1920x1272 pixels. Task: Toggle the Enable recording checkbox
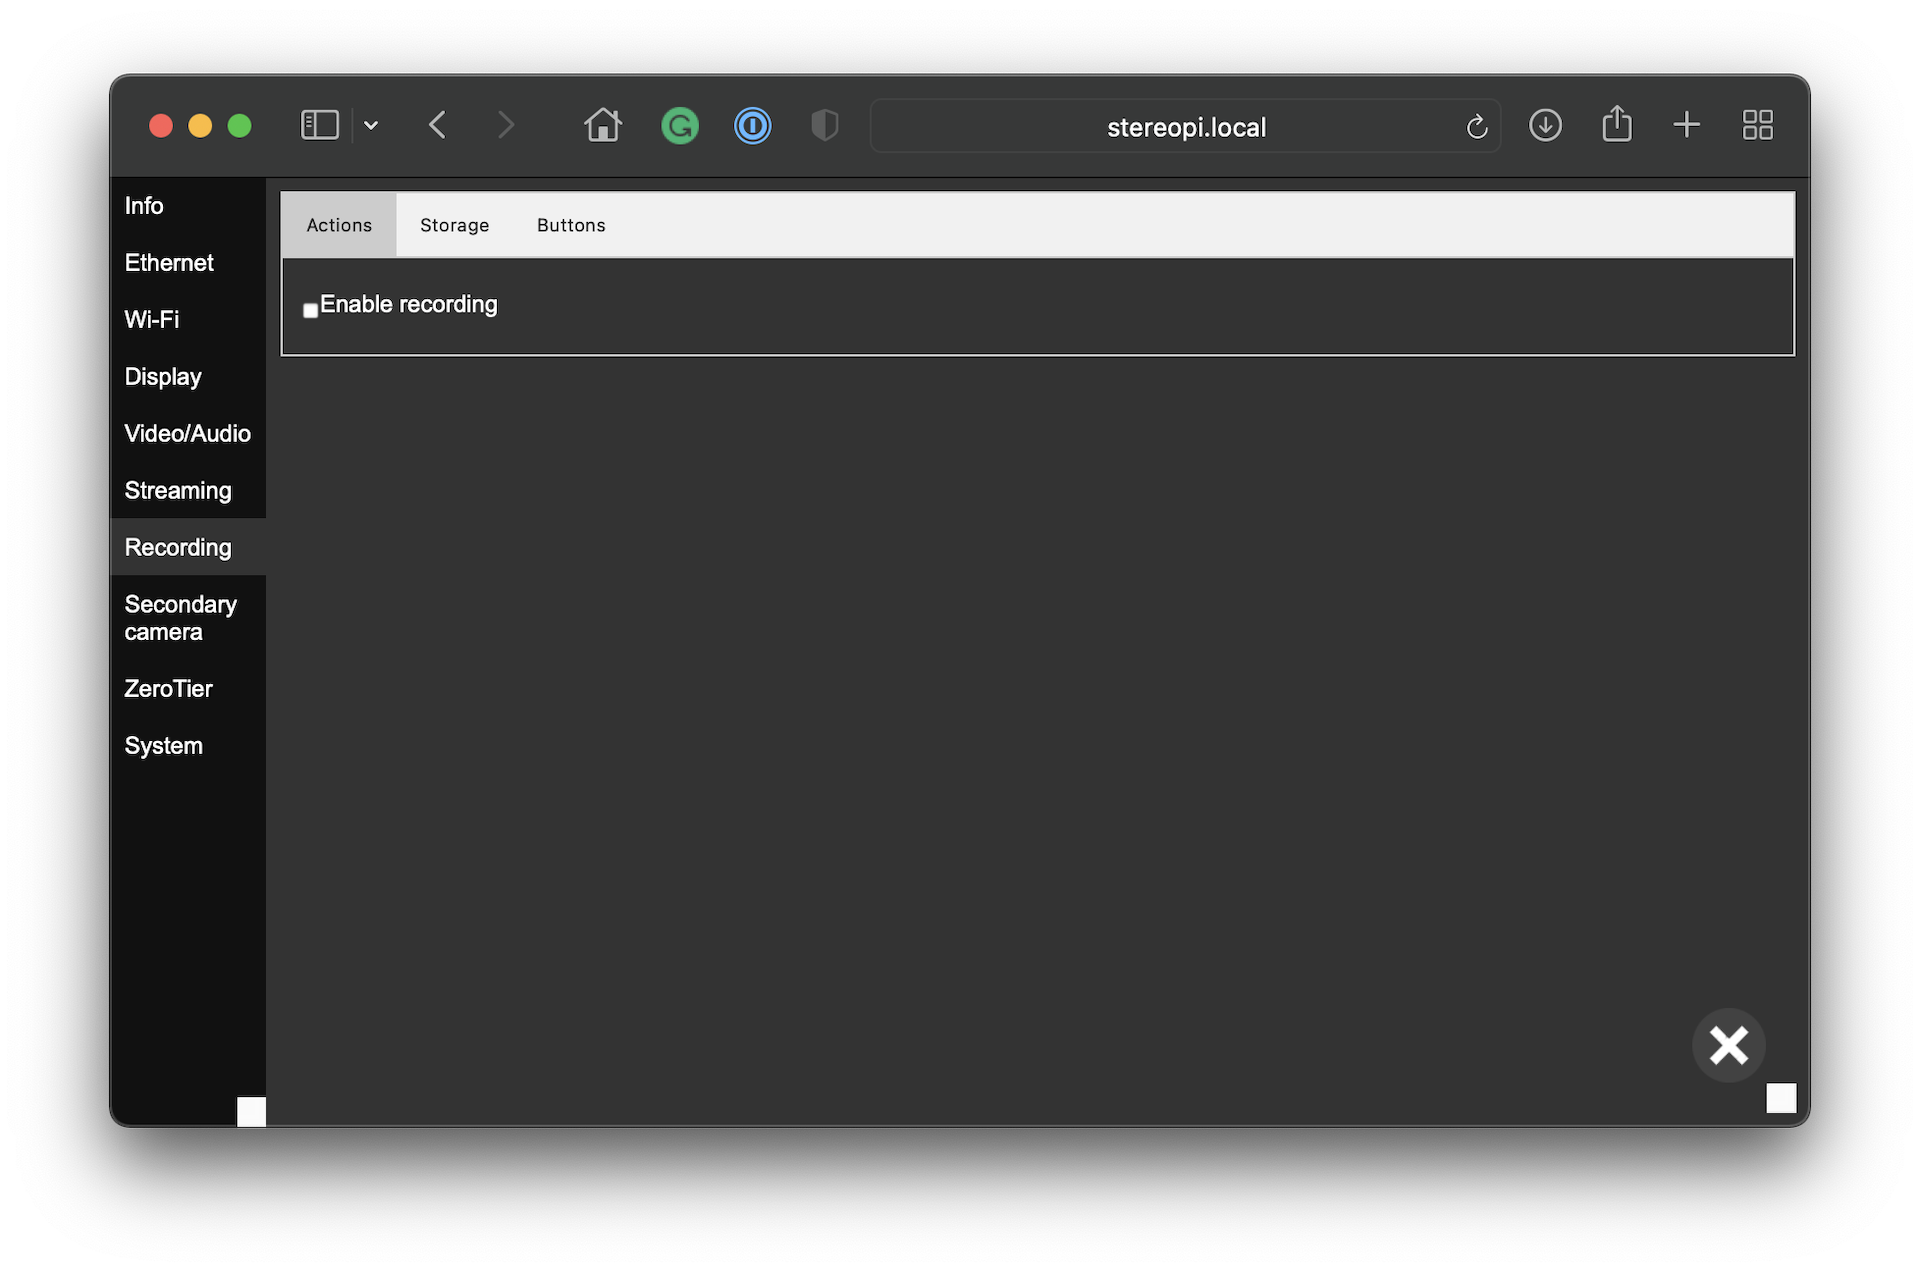(311, 310)
